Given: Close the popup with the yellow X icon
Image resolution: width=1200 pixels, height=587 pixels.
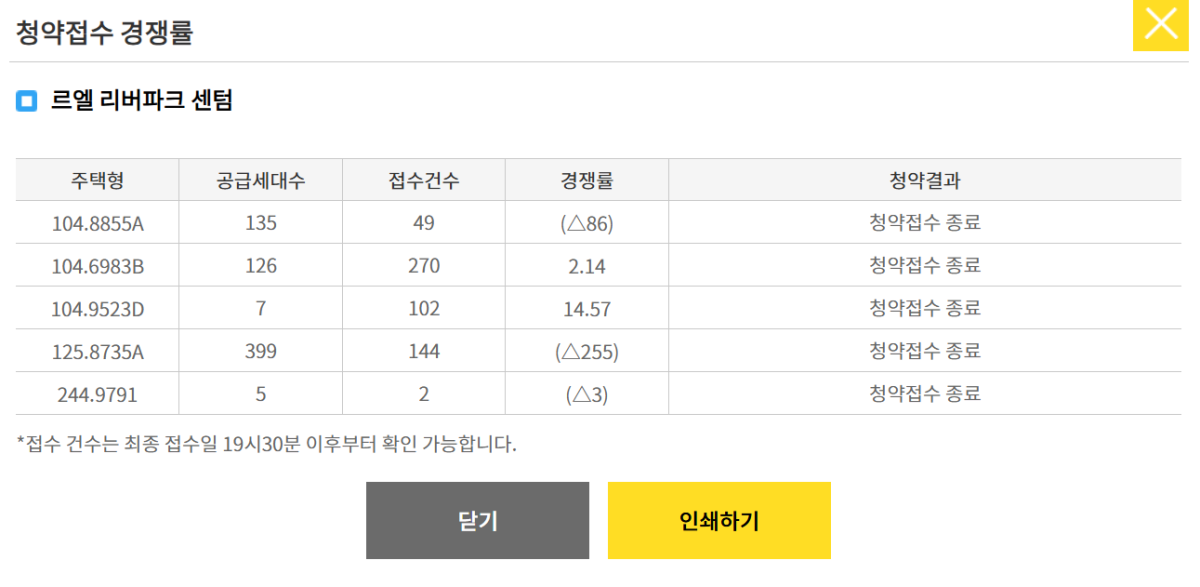Looking at the screenshot, I should (1160, 25).
